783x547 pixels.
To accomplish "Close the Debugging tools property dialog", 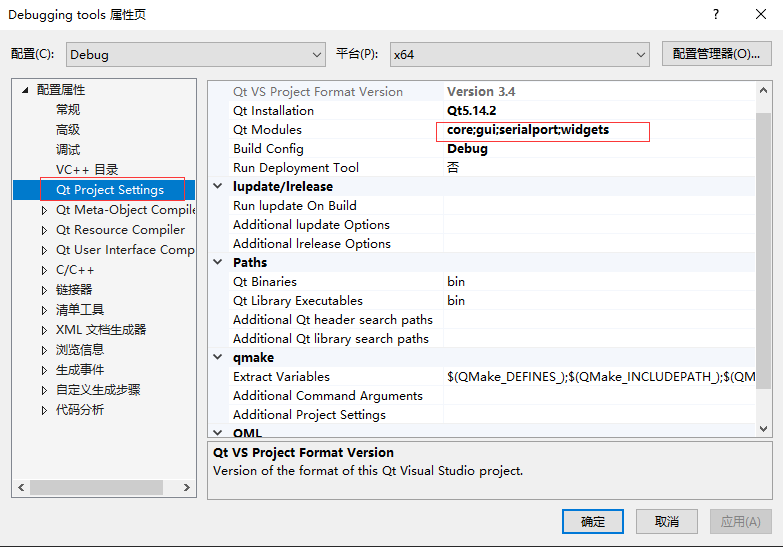I will point(761,14).
